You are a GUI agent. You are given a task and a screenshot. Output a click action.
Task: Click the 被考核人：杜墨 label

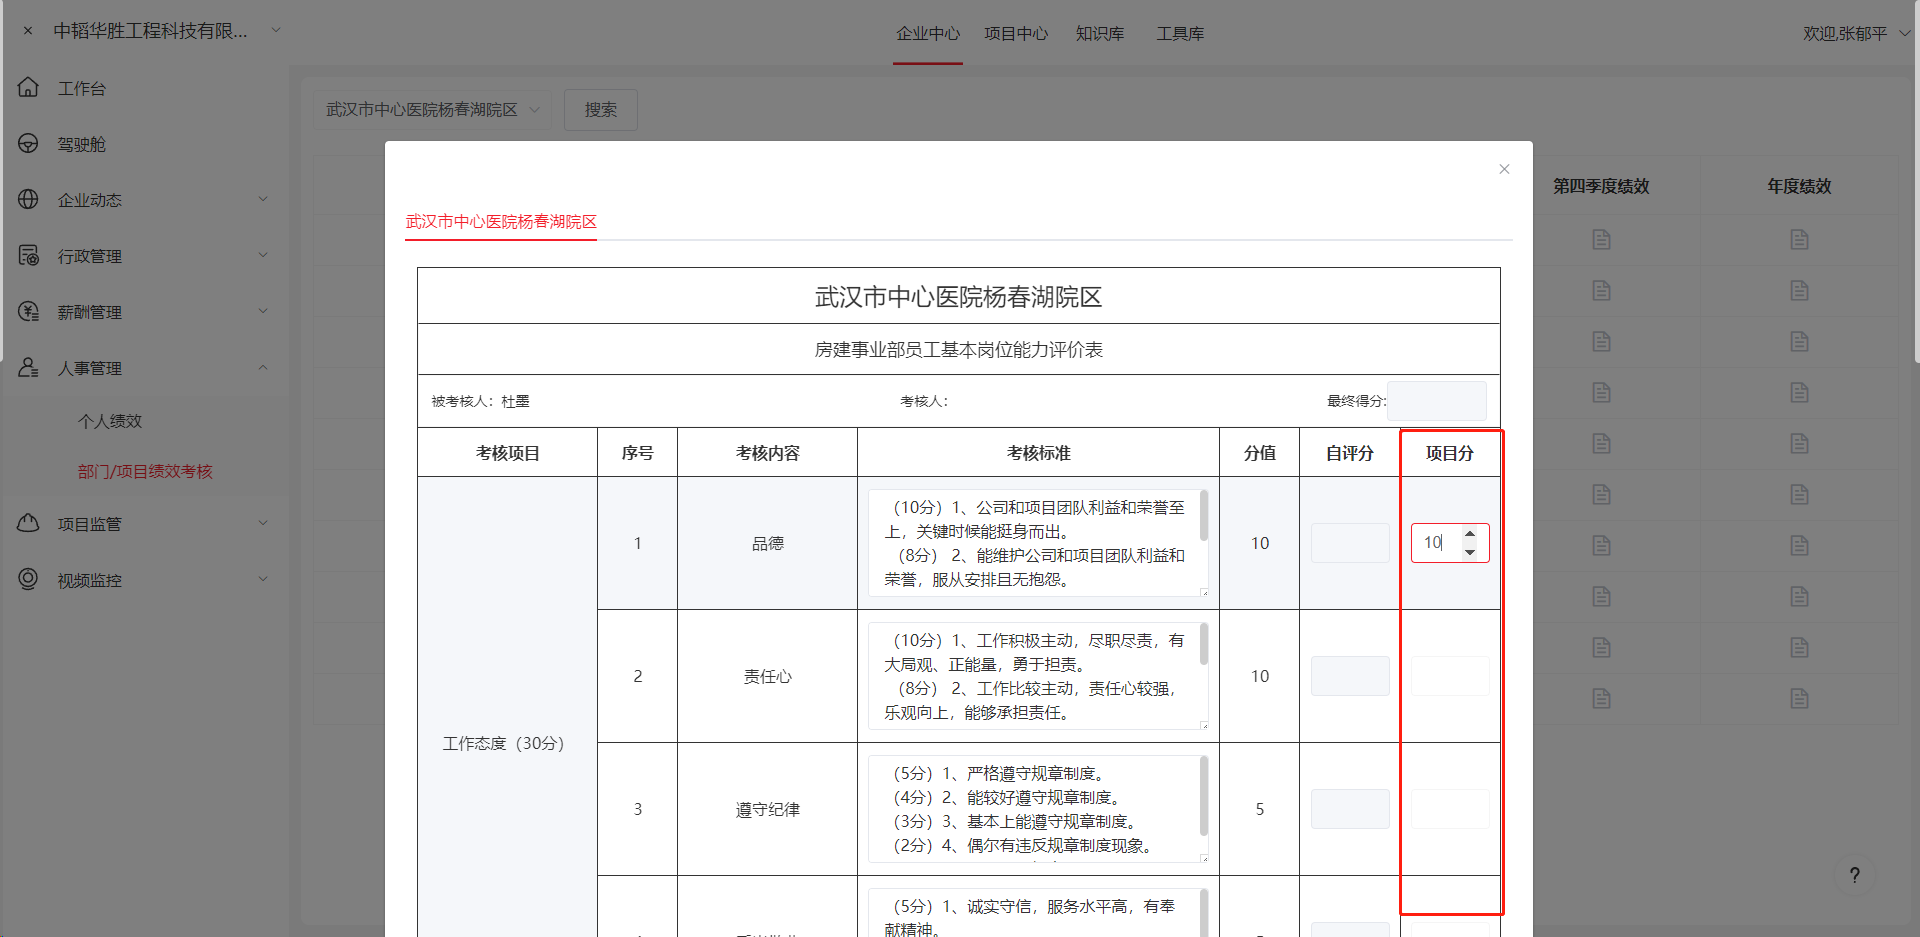[481, 401]
